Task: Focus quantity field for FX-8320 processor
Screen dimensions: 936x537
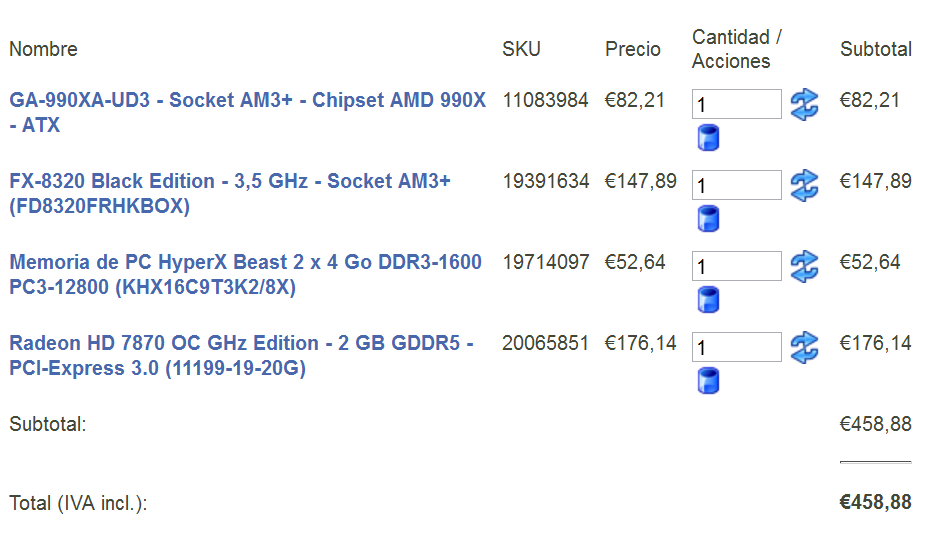Action: click(736, 185)
